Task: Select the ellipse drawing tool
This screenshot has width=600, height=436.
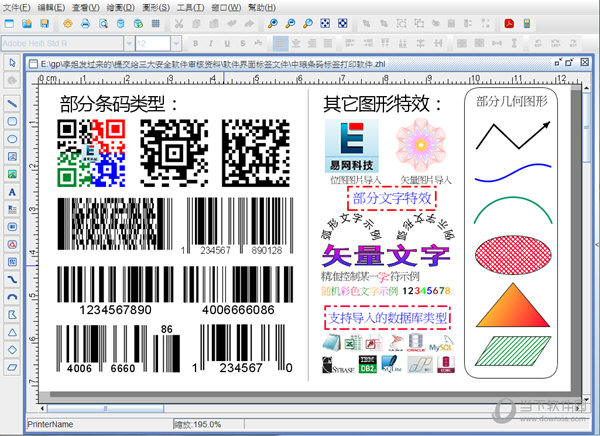Action: (x=12, y=139)
